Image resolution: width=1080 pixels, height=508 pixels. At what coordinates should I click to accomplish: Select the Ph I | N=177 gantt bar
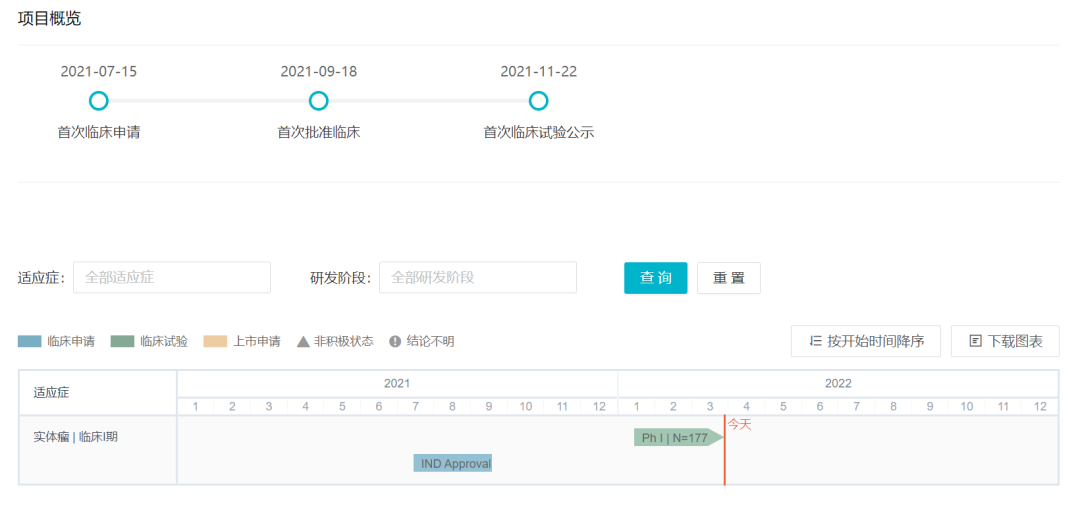point(676,437)
